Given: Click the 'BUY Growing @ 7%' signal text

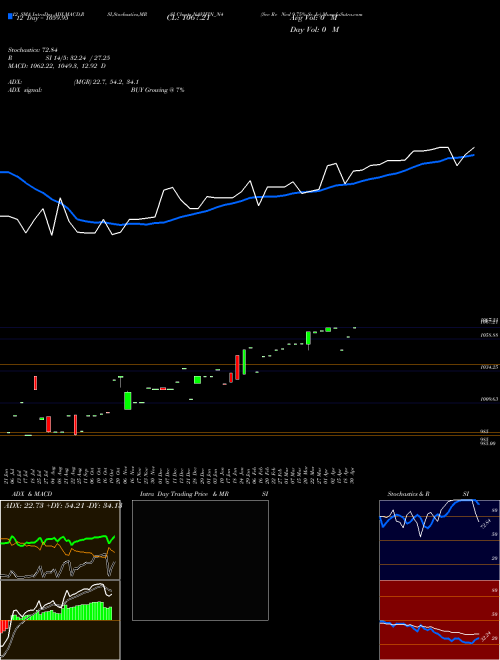Looking at the screenshot, I should (x=157, y=90).
